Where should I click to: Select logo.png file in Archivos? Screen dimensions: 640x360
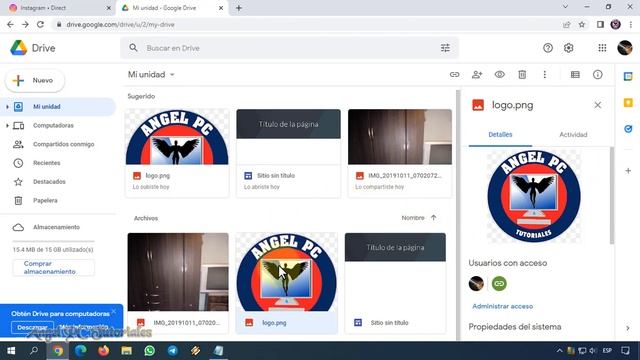point(287,283)
